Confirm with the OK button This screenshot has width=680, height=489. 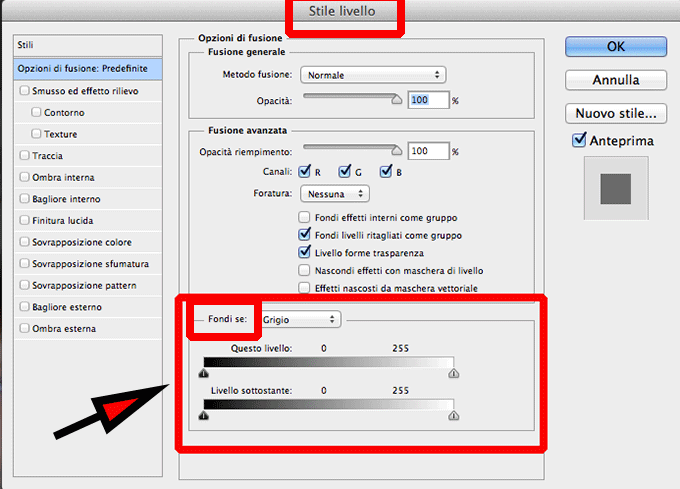[x=616, y=46]
